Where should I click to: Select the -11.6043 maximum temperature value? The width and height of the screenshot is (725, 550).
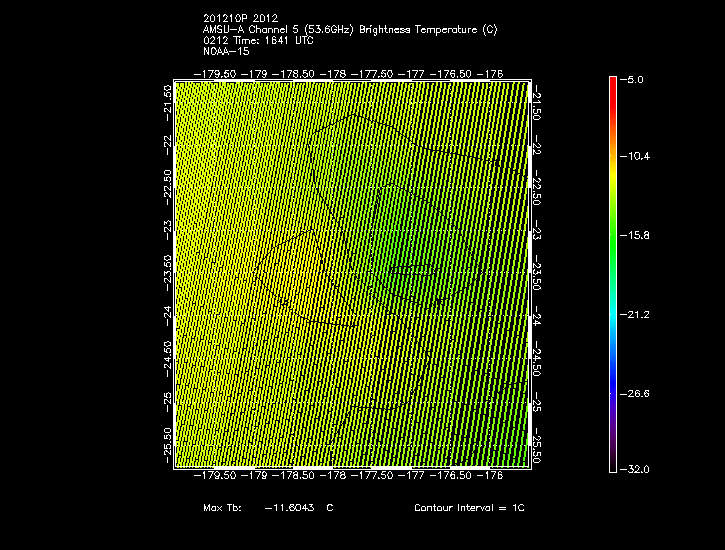(x=289, y=508)
